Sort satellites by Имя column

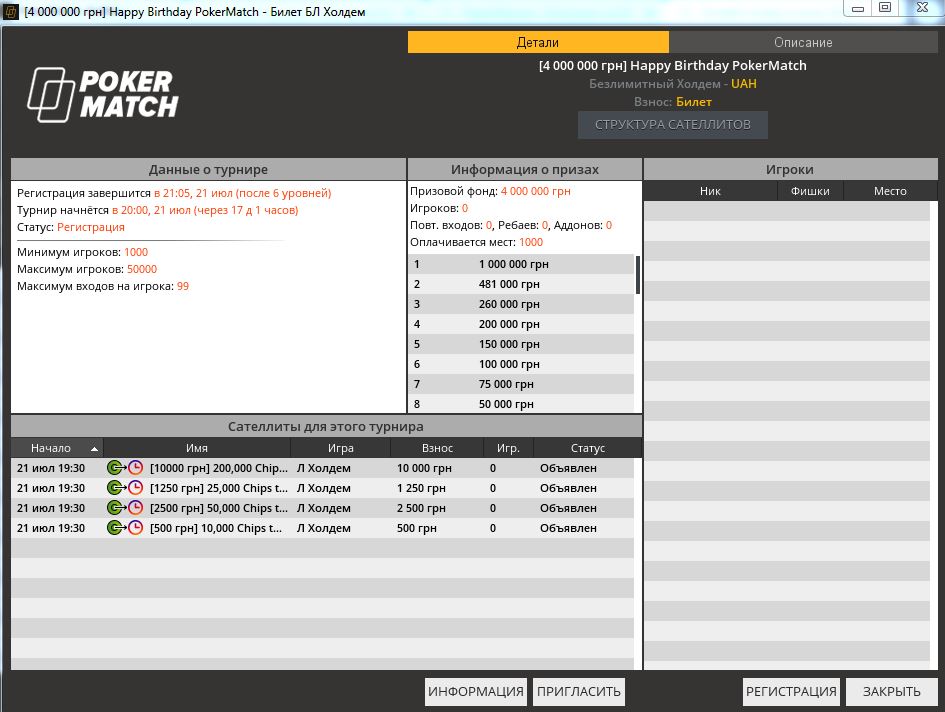click(197, 448)
